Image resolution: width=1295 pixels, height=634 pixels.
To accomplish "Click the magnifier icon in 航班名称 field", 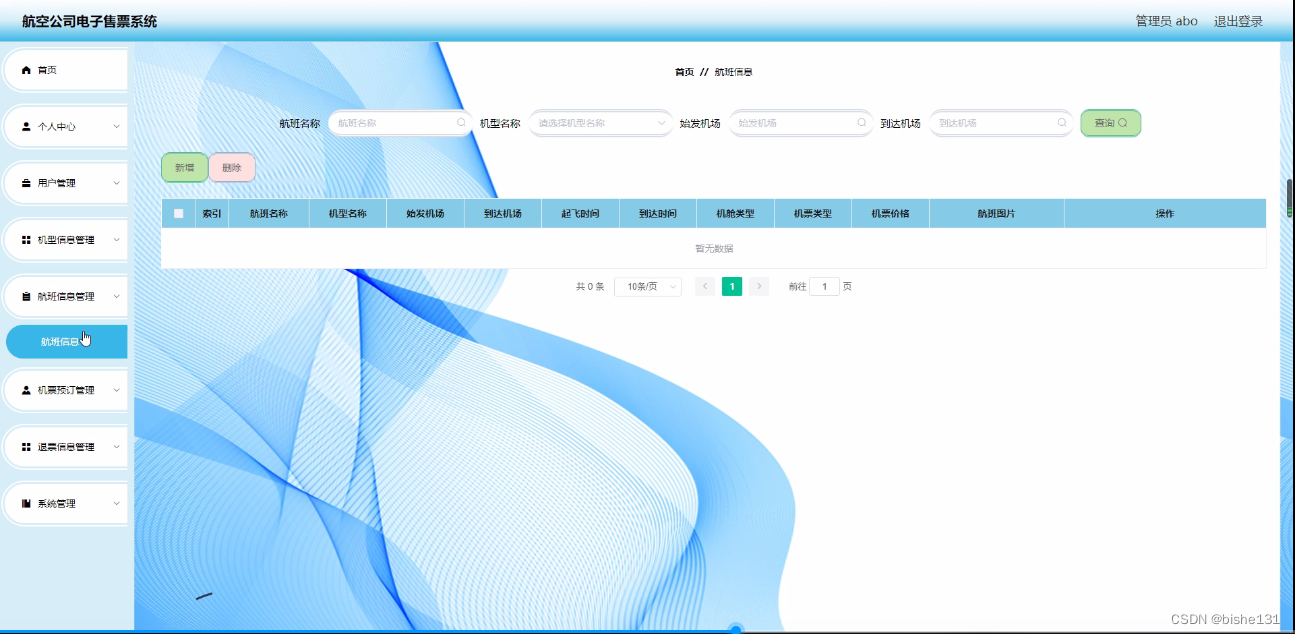I will coord(461,122).
